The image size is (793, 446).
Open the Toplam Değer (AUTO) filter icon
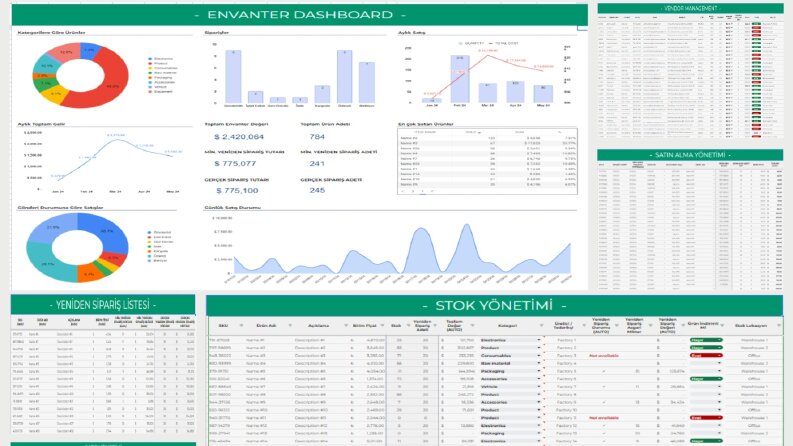(x=472, y=326)
